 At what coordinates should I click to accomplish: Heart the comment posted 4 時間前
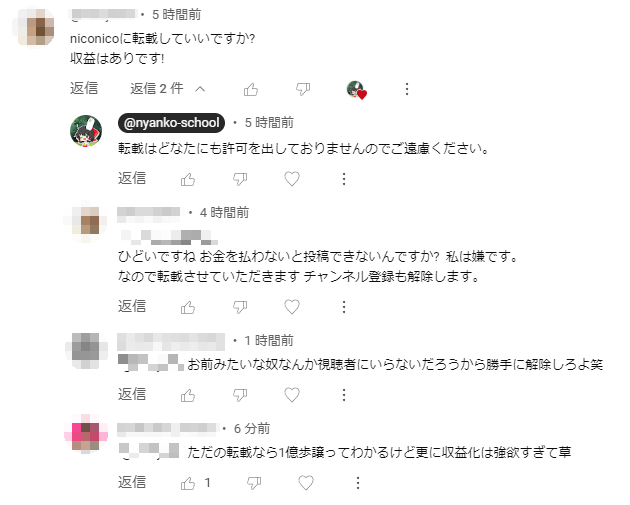[292, 307]
